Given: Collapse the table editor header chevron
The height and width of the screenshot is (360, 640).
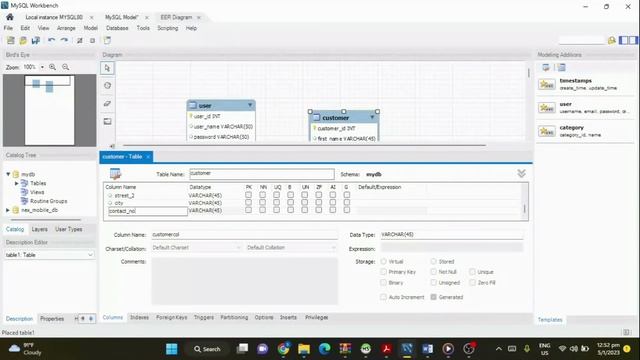Looking at the screenshot, I should coord(521,173).
